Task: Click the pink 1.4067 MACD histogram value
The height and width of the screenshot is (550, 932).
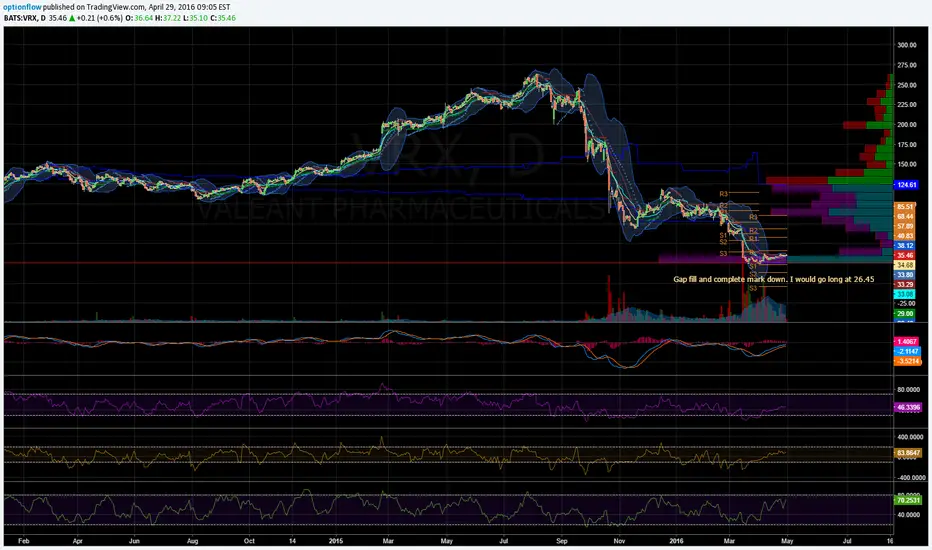Action: pos(907,342)
